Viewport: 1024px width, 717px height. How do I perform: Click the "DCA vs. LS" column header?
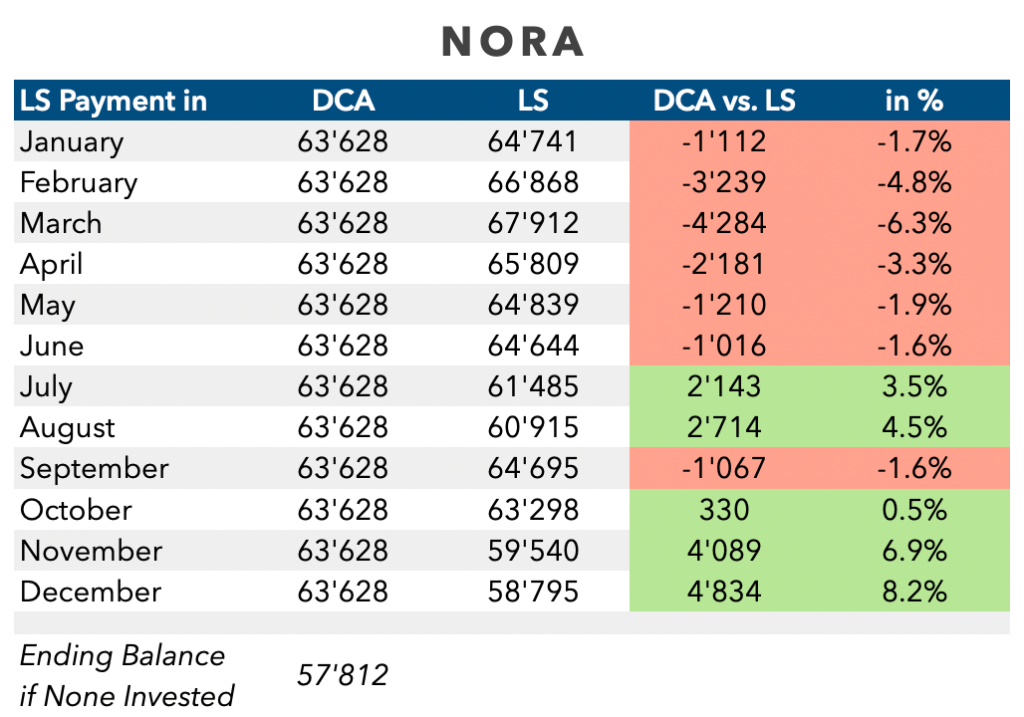tap(724, 101)
